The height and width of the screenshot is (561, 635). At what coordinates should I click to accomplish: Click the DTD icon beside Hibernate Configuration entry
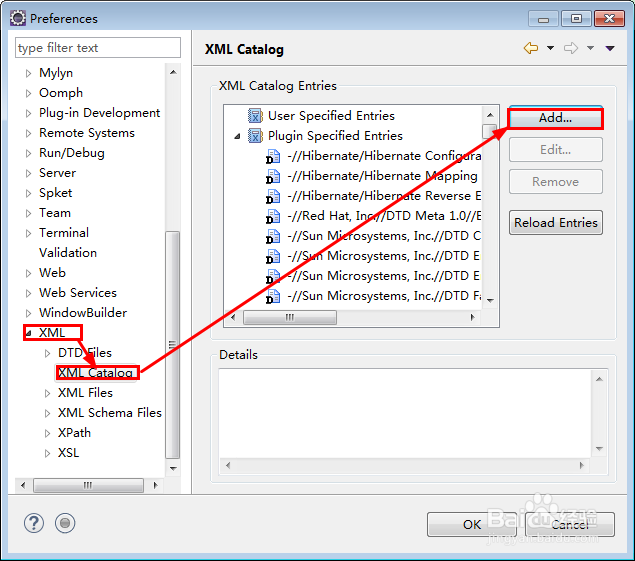click(x=273, y=156)
